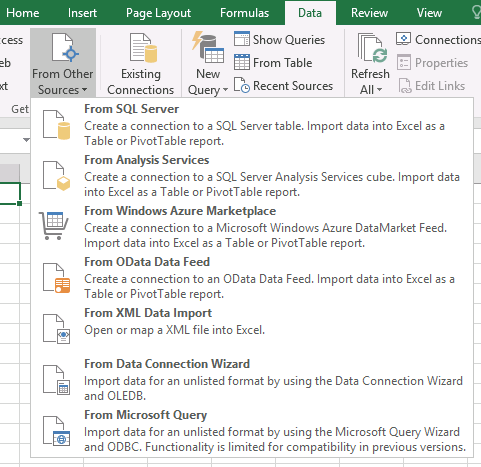Open the Review tab
Image resolution: width=481 pixels, height=467 pixels.
click(x=369, y=13)
